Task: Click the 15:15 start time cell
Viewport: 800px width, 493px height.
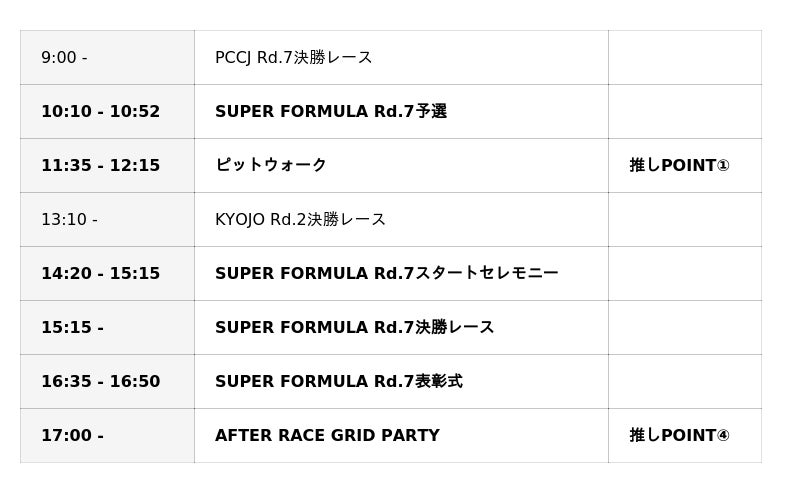Action: coord(72,328)
